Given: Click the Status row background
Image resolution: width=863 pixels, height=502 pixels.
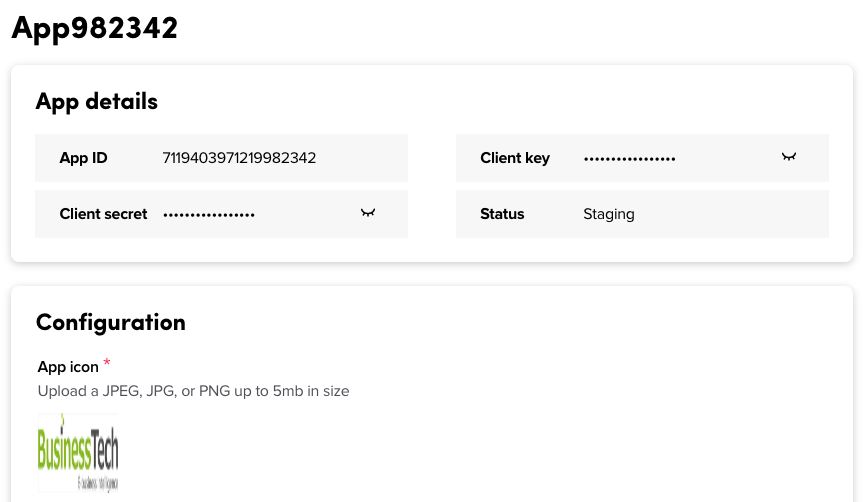Looking at the screenshot, I should coord(642,214).
